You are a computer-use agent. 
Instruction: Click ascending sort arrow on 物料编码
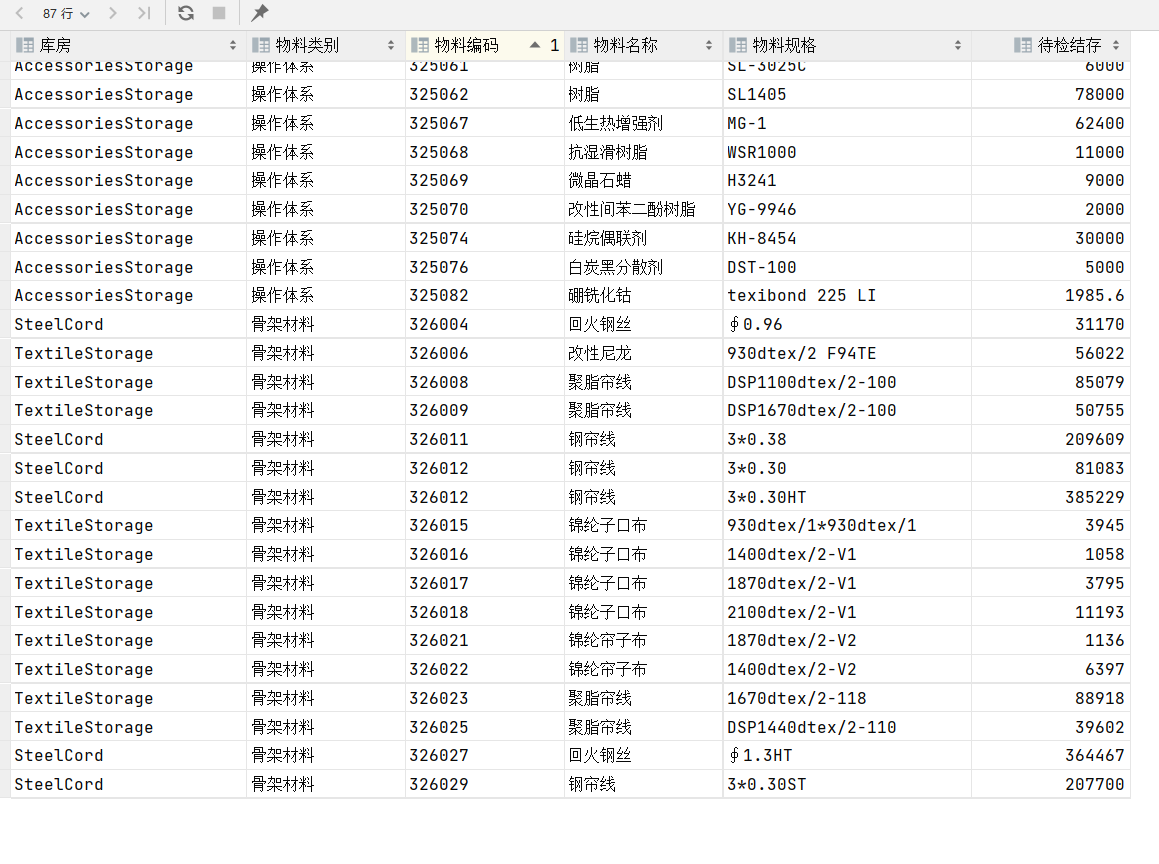535,45
